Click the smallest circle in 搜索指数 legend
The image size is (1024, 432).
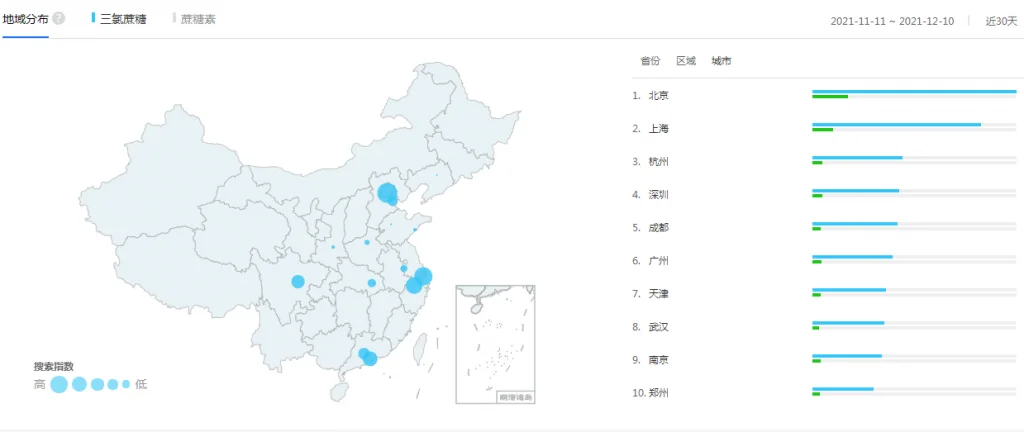126,384
